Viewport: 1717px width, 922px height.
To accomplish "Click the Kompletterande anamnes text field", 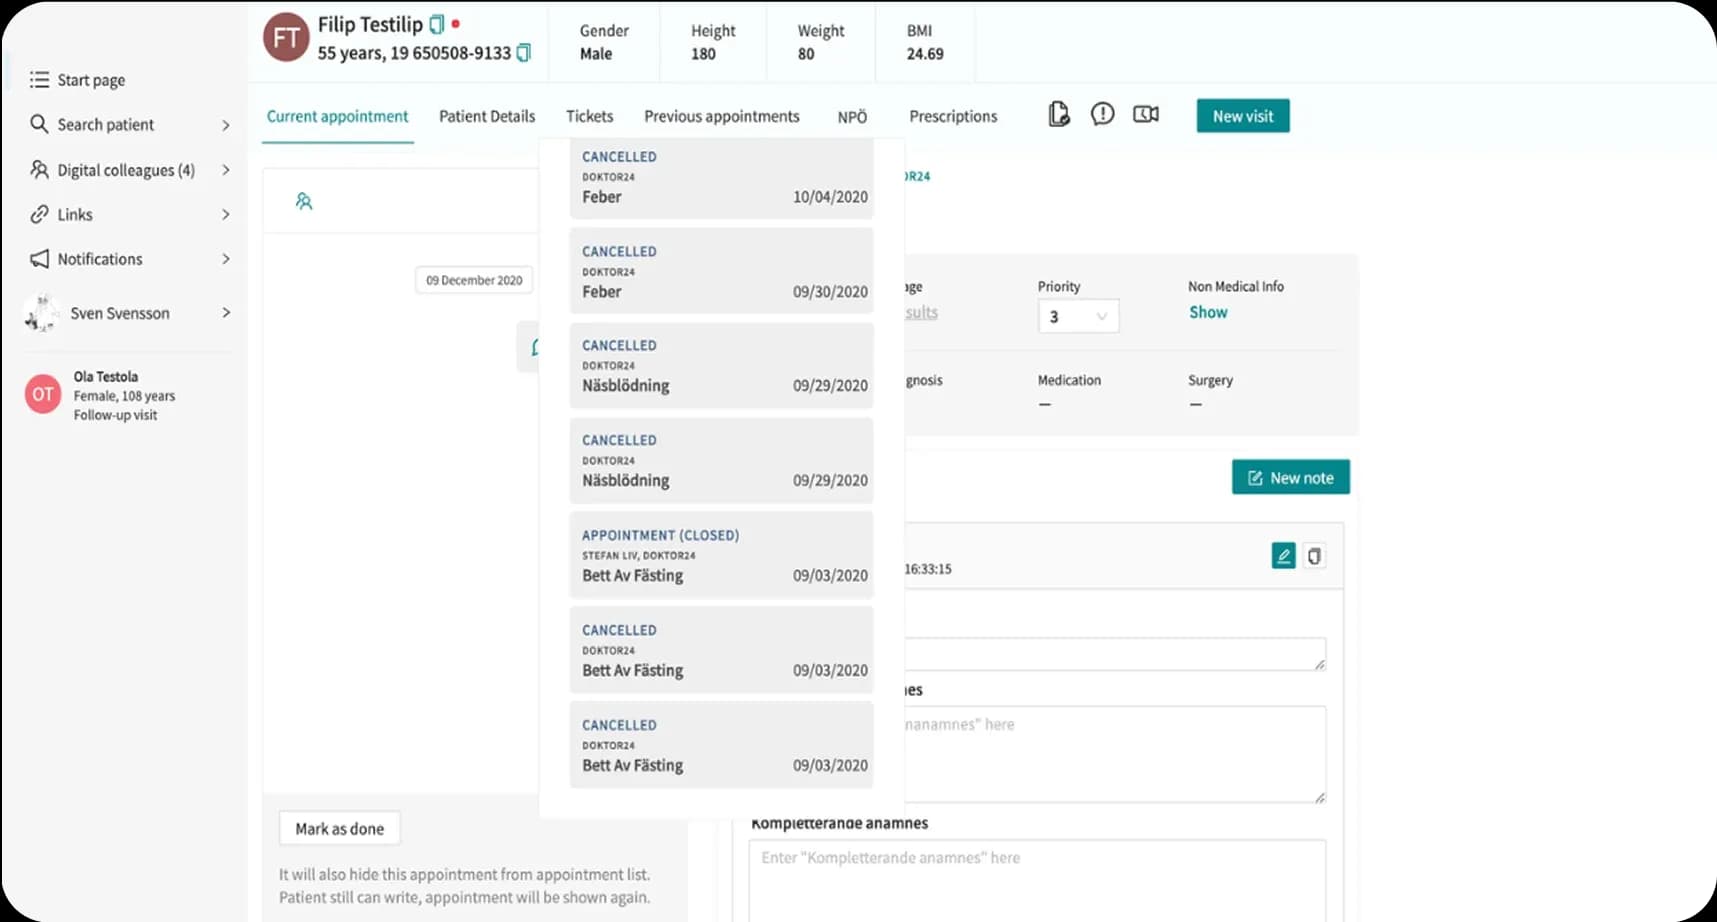I will click(x=1037, y=880).
